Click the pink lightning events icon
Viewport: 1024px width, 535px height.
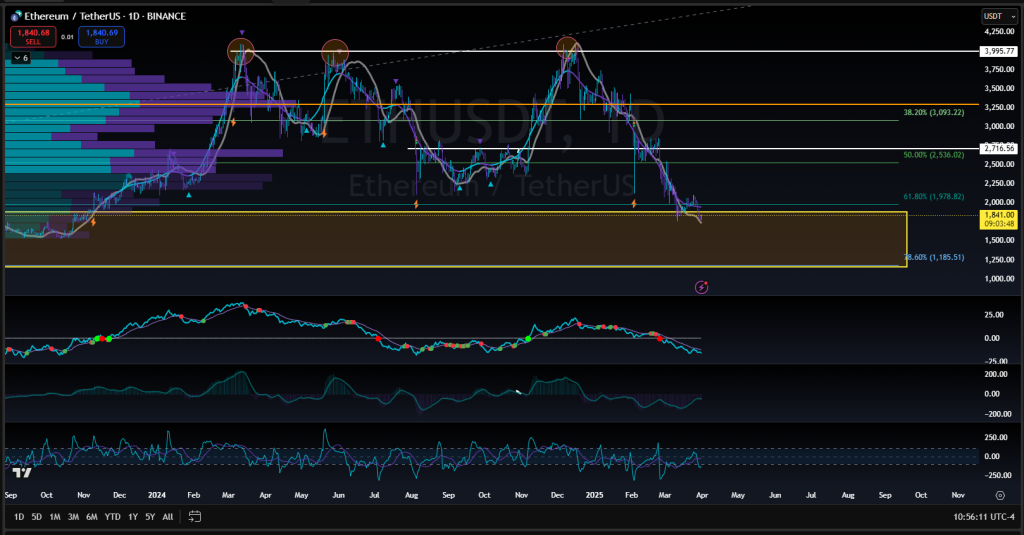click(x=701, y=287)
